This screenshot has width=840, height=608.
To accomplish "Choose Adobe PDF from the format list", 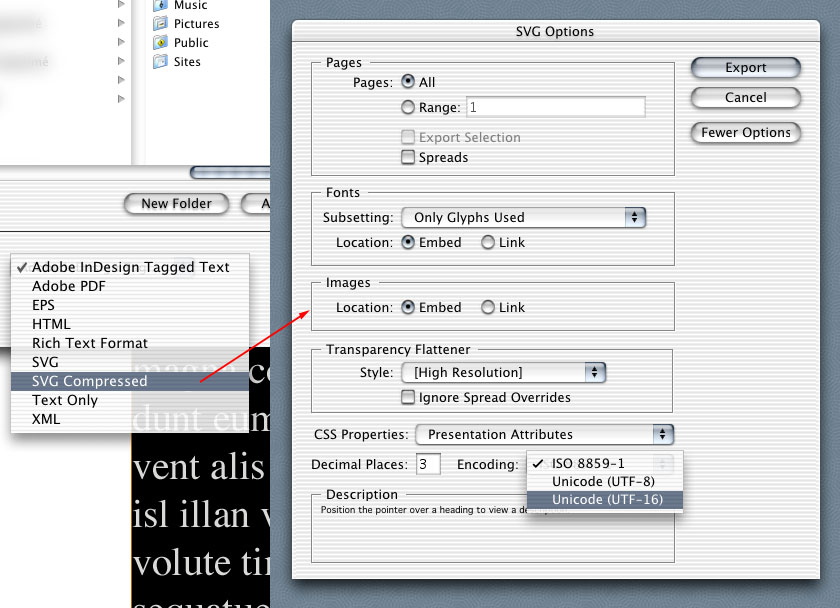I will coord(130,286).
